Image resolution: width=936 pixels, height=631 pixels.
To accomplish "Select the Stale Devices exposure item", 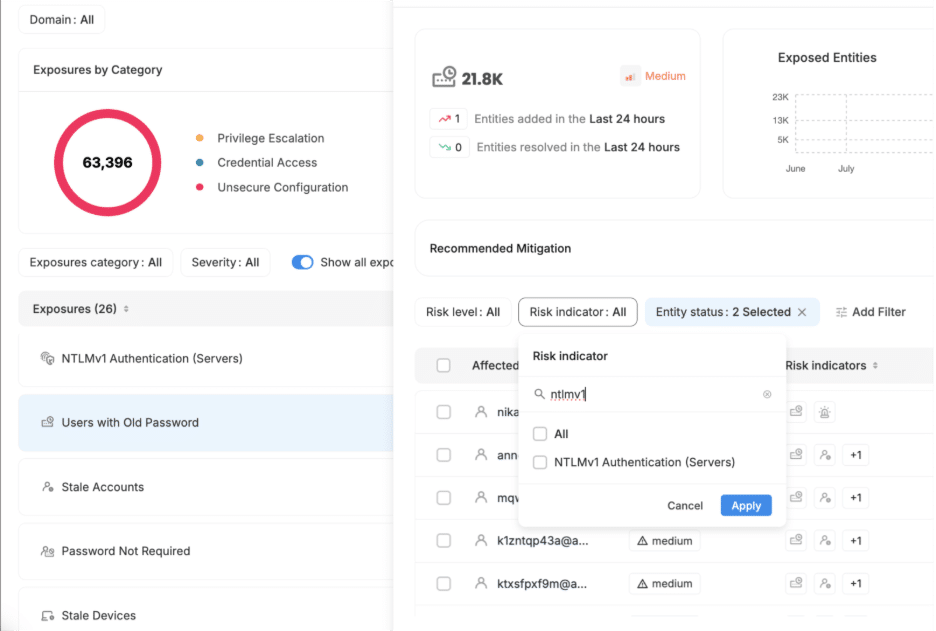I will pyautogui.click(x=98, y=615).
